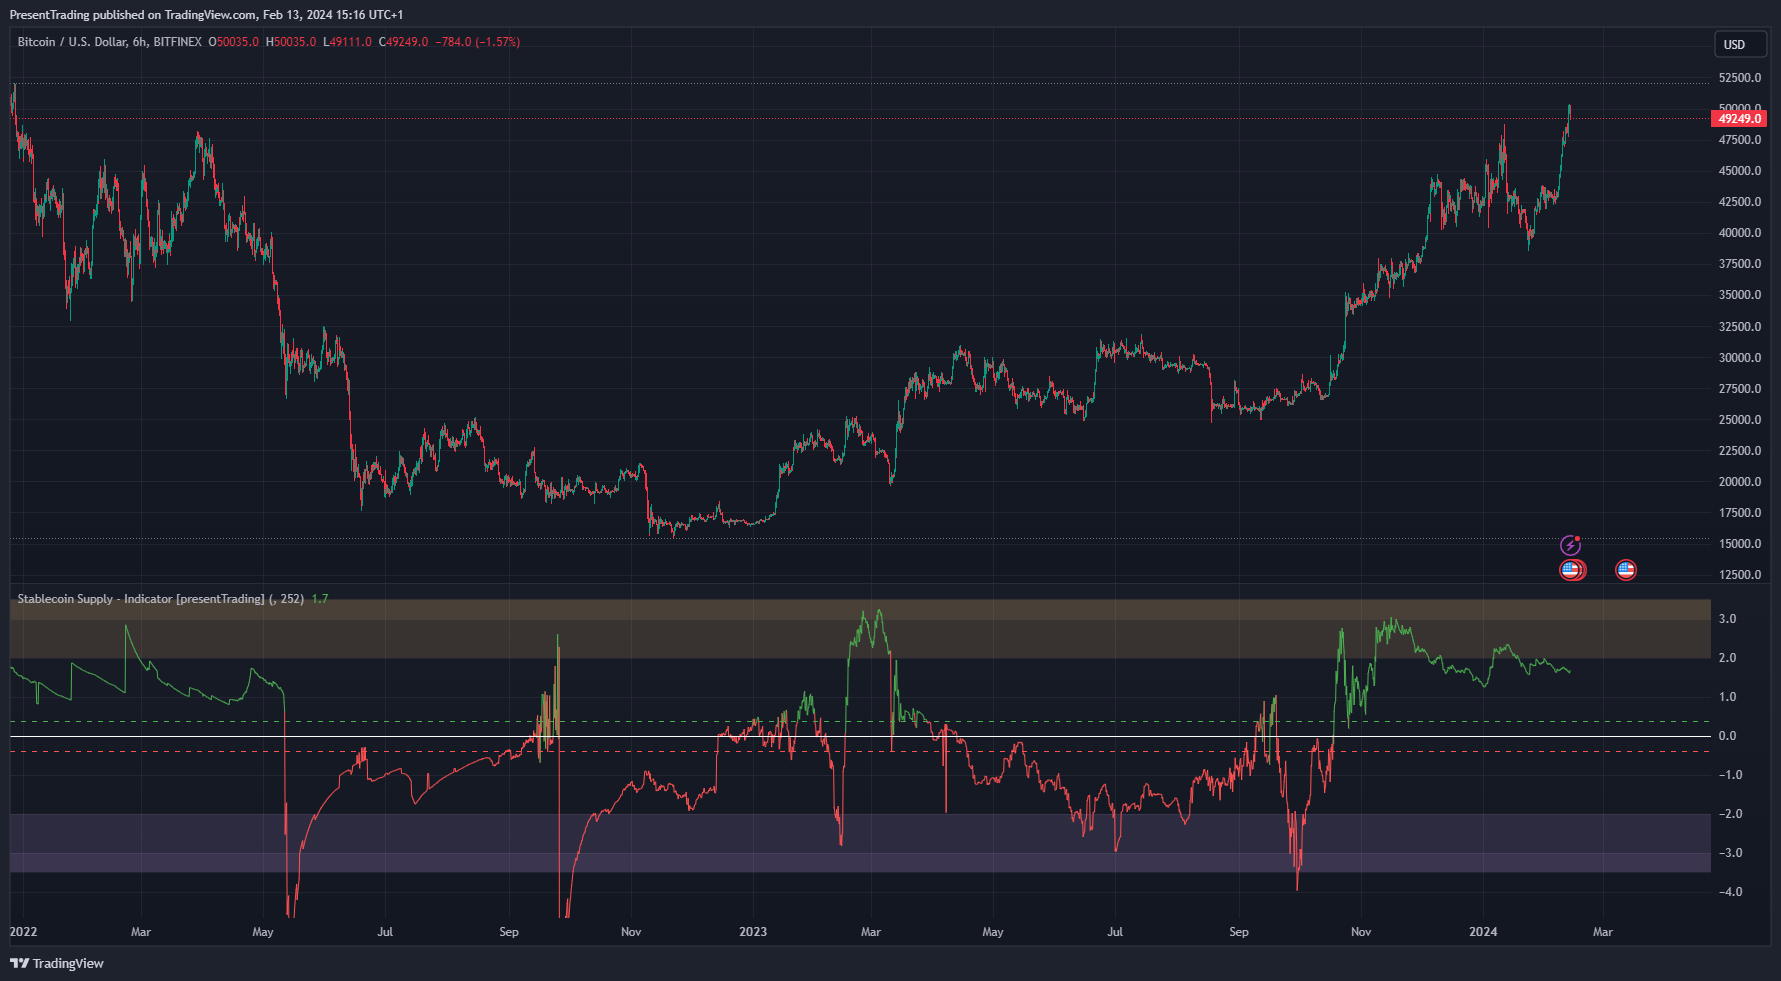
Task: Click the 20000.0 price axis label
Action: [x=1740, y=482]
